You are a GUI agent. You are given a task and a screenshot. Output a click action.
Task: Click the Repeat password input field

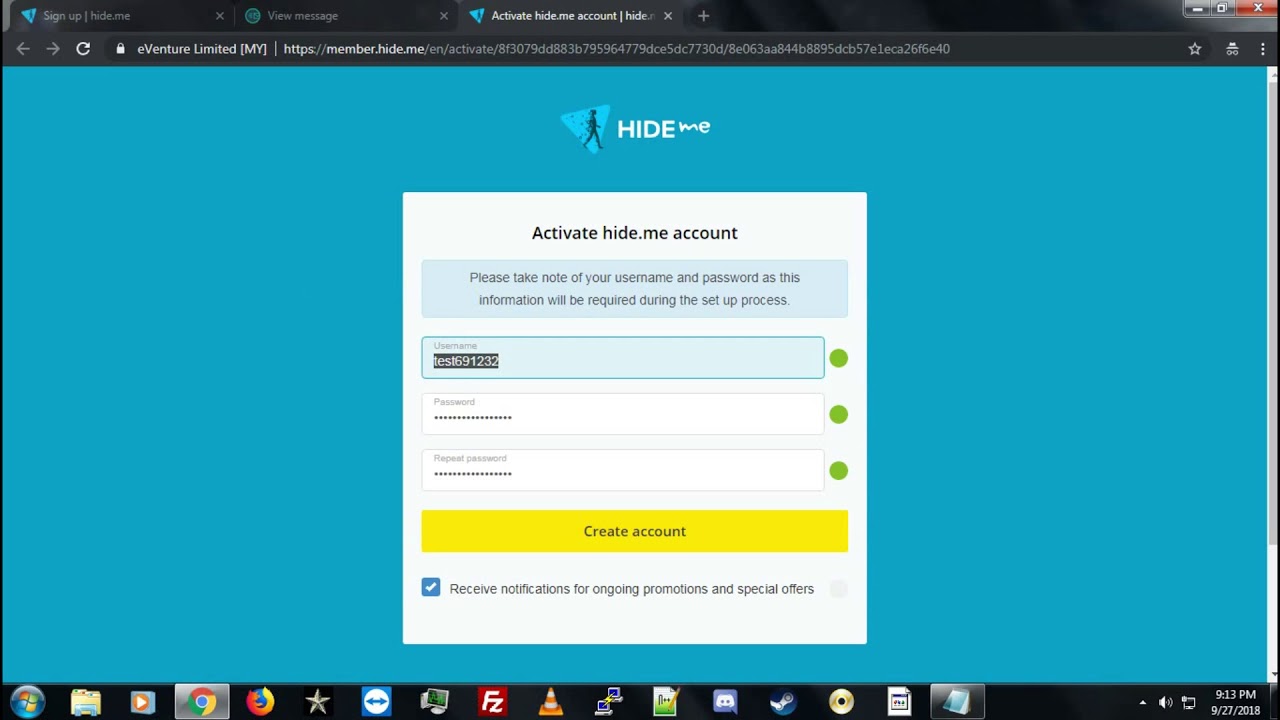click(x=623, y=470)
